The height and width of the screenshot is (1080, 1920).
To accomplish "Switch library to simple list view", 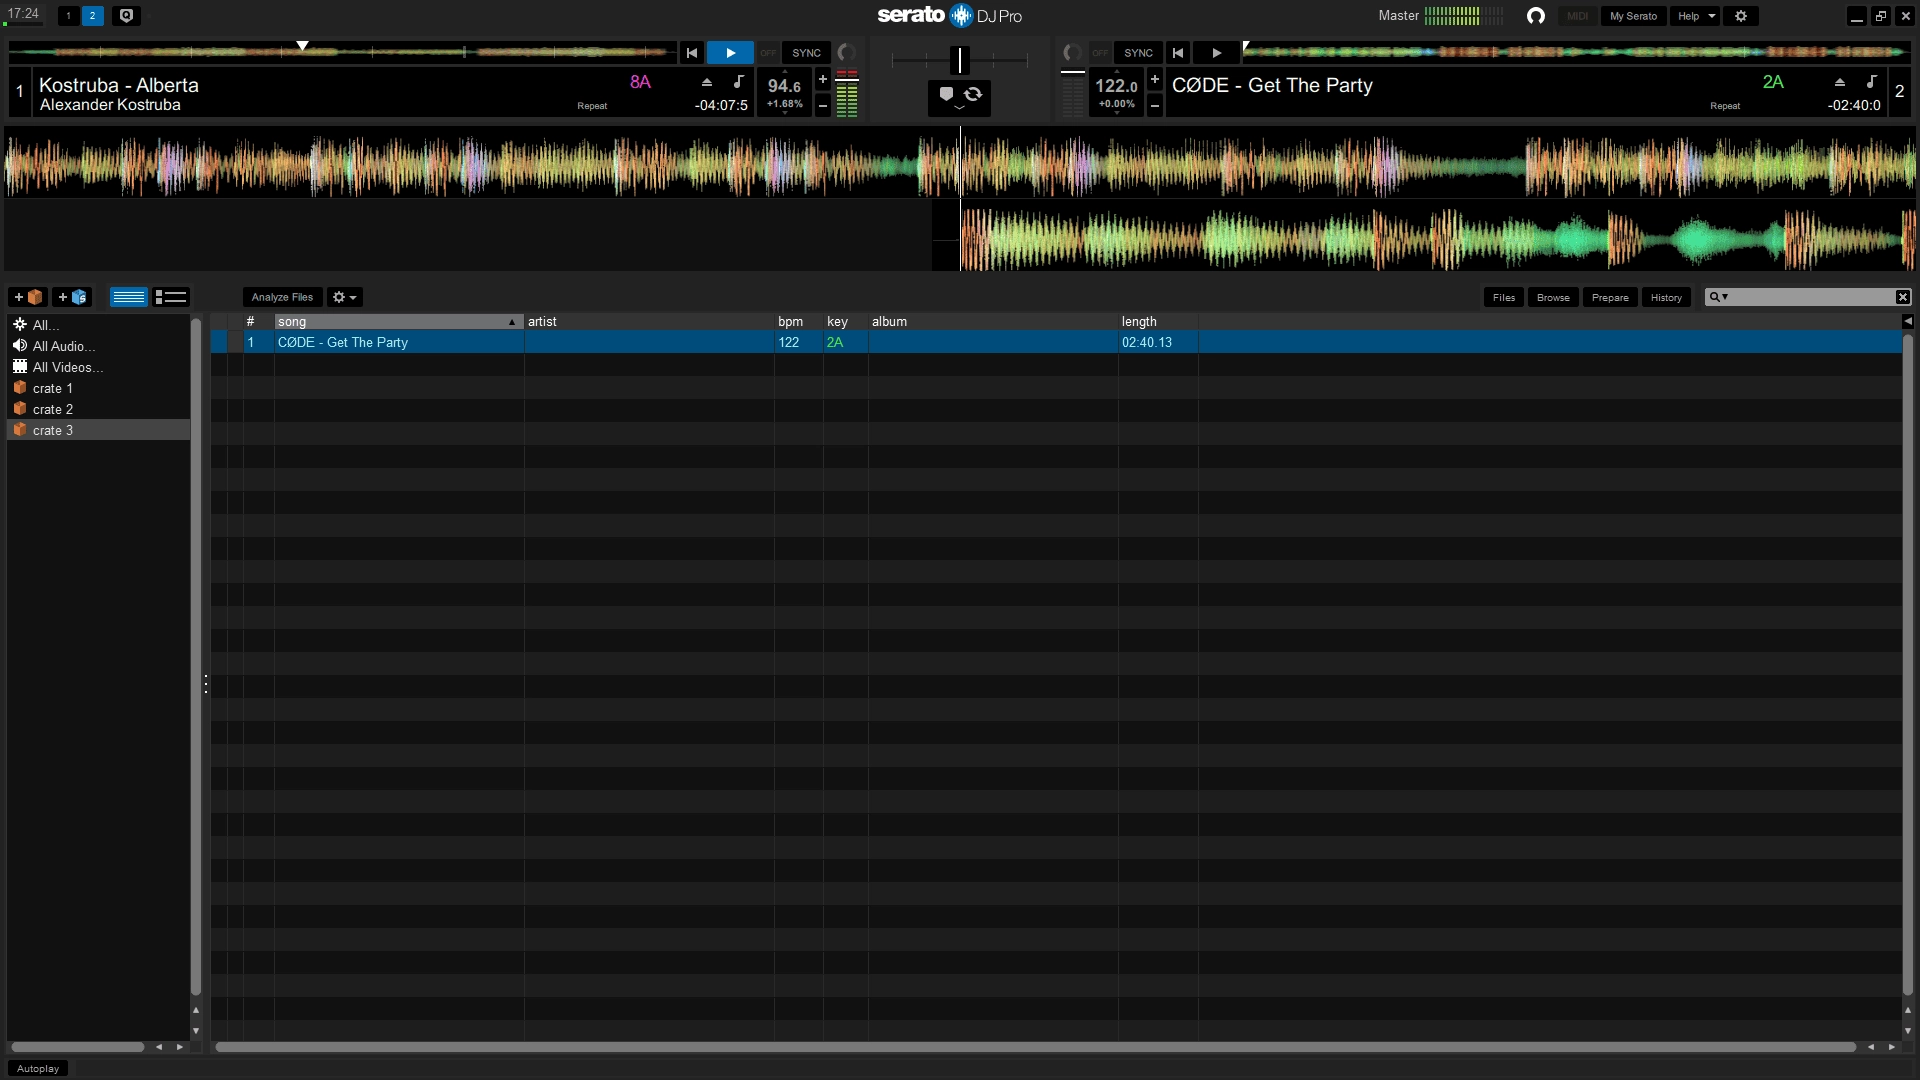I will (129, 297).
